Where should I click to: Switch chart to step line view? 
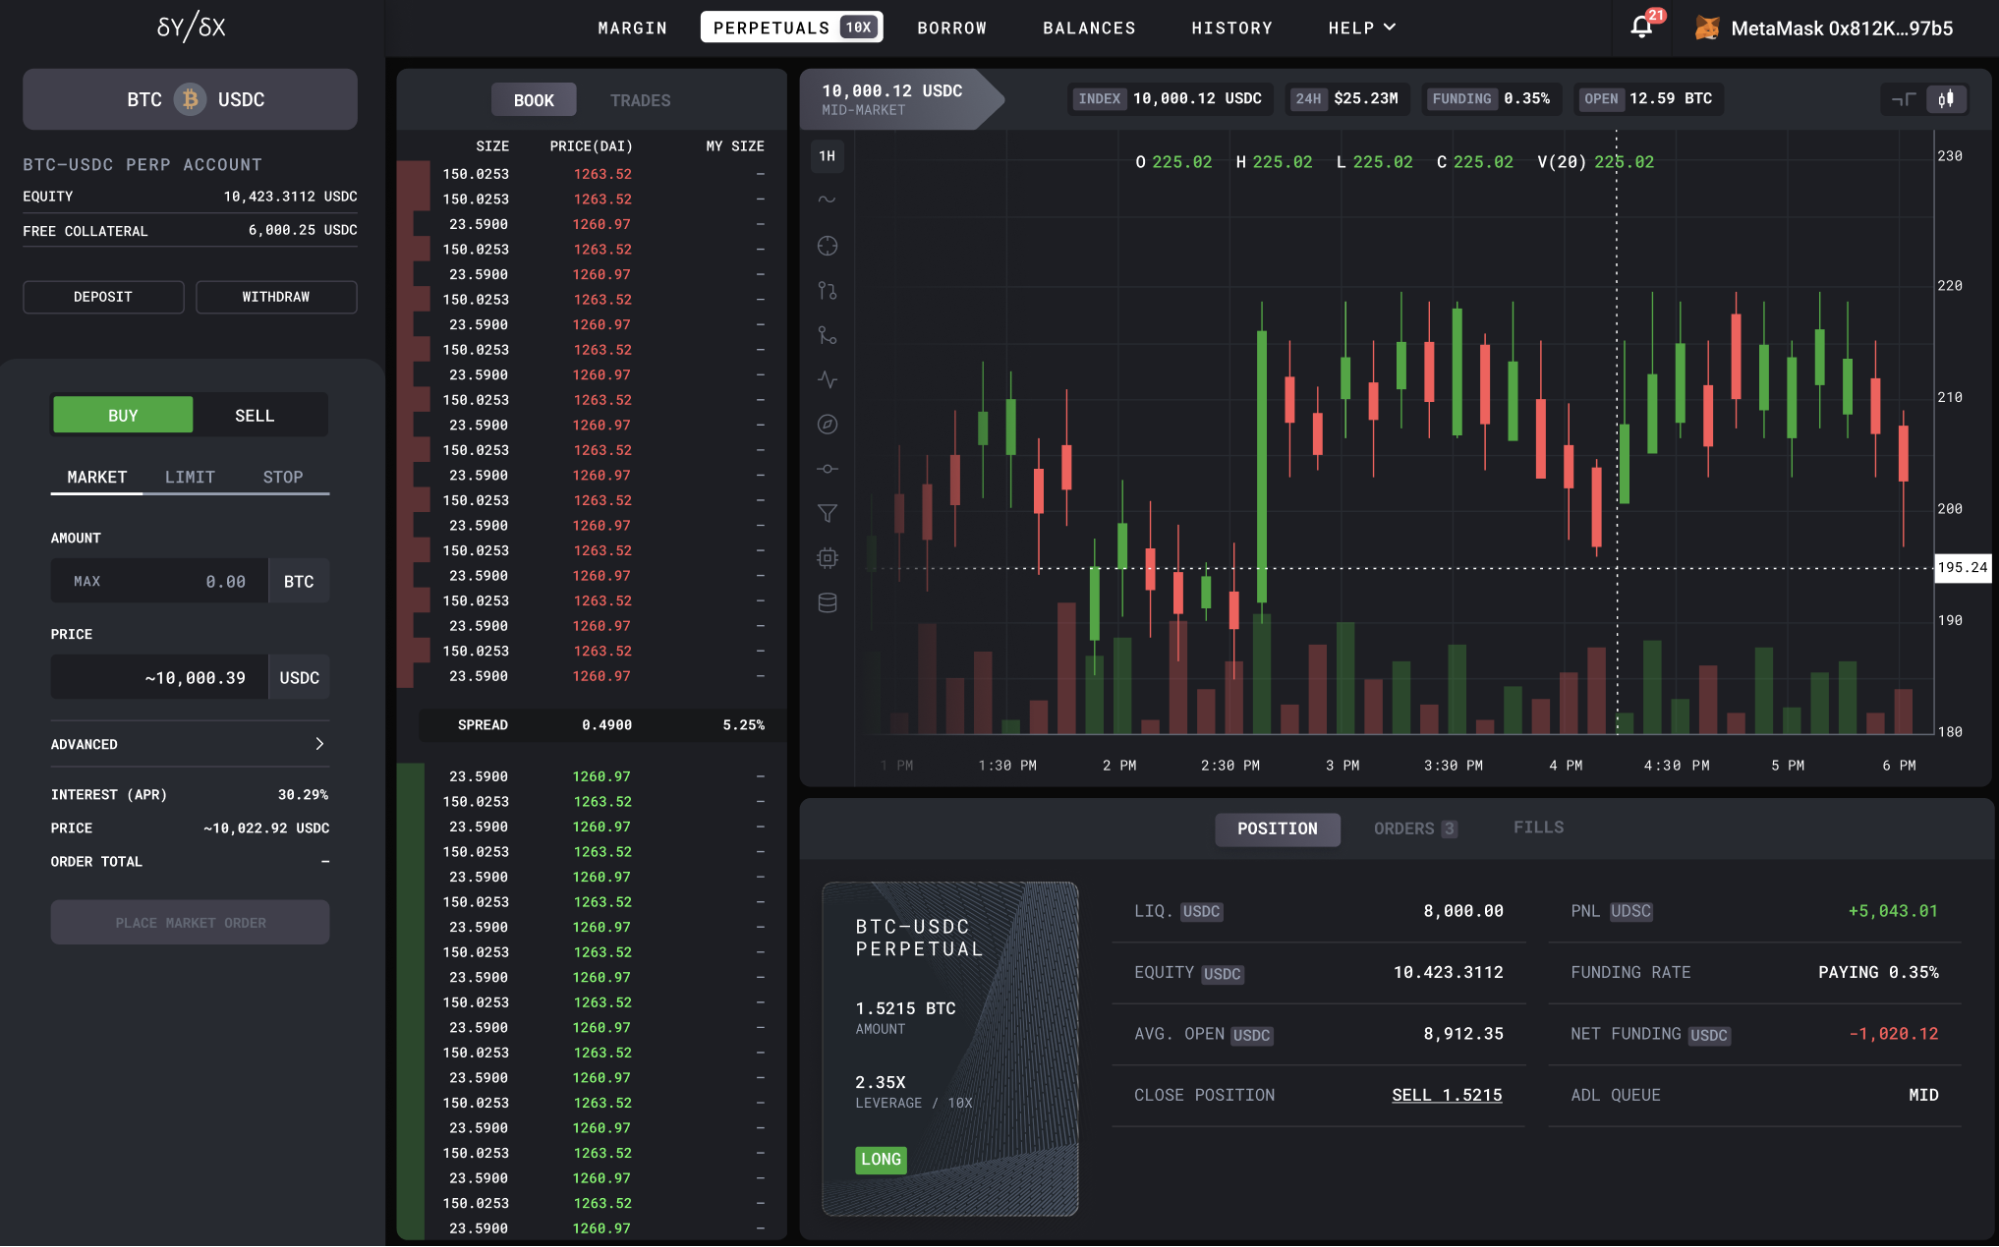(x=1903, y=99)
